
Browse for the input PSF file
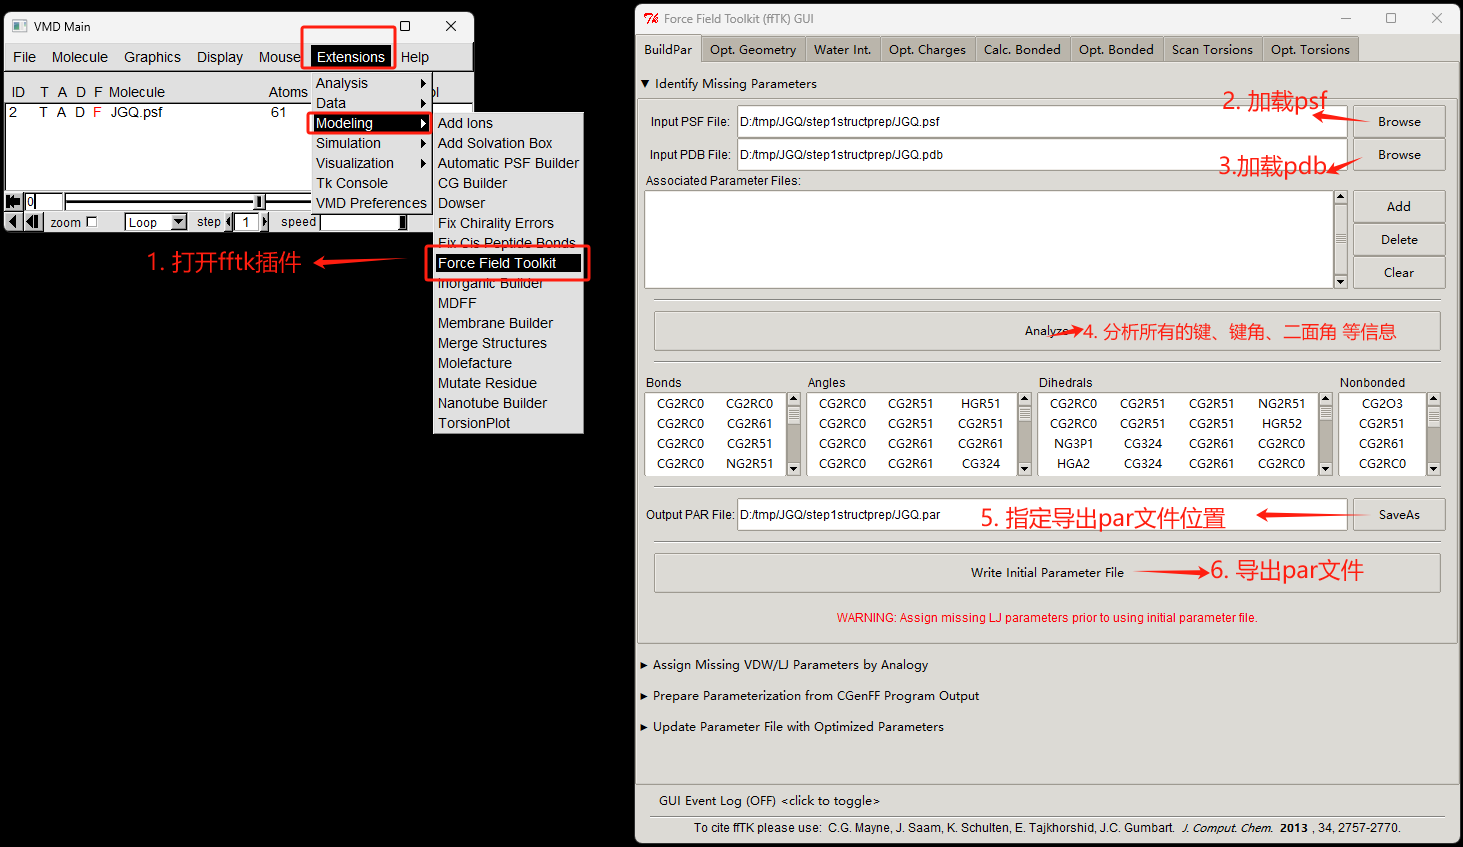pyautogui.click(x=1399, y=122)
